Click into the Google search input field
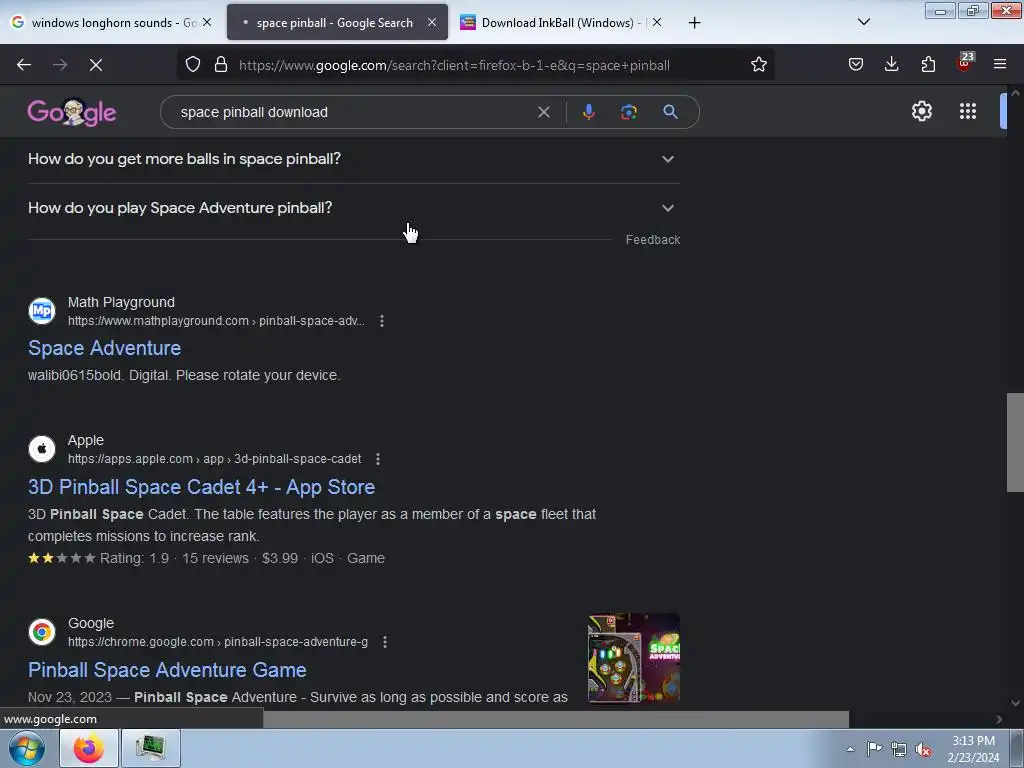This screenshot has height=768, width=1024. [x=353, y=112]
